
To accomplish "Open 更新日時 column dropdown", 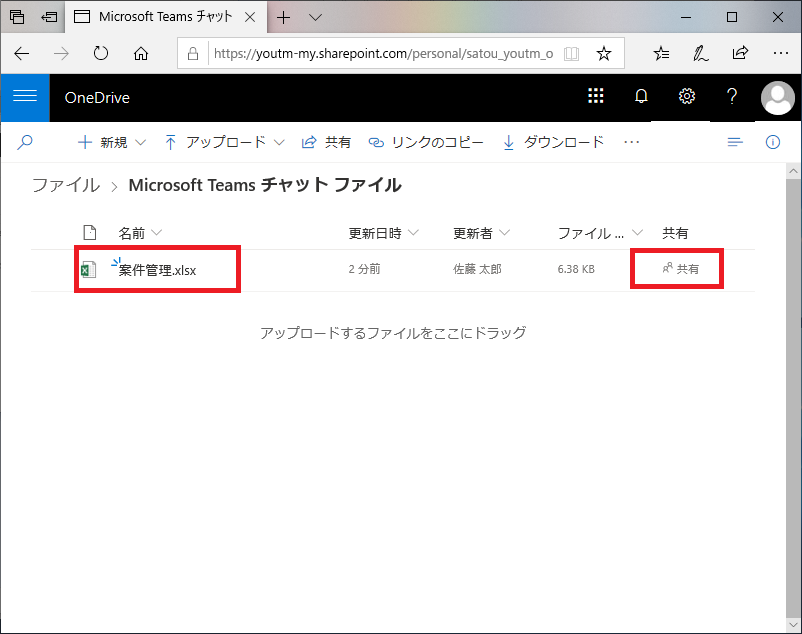I will [x=413, y=233].
